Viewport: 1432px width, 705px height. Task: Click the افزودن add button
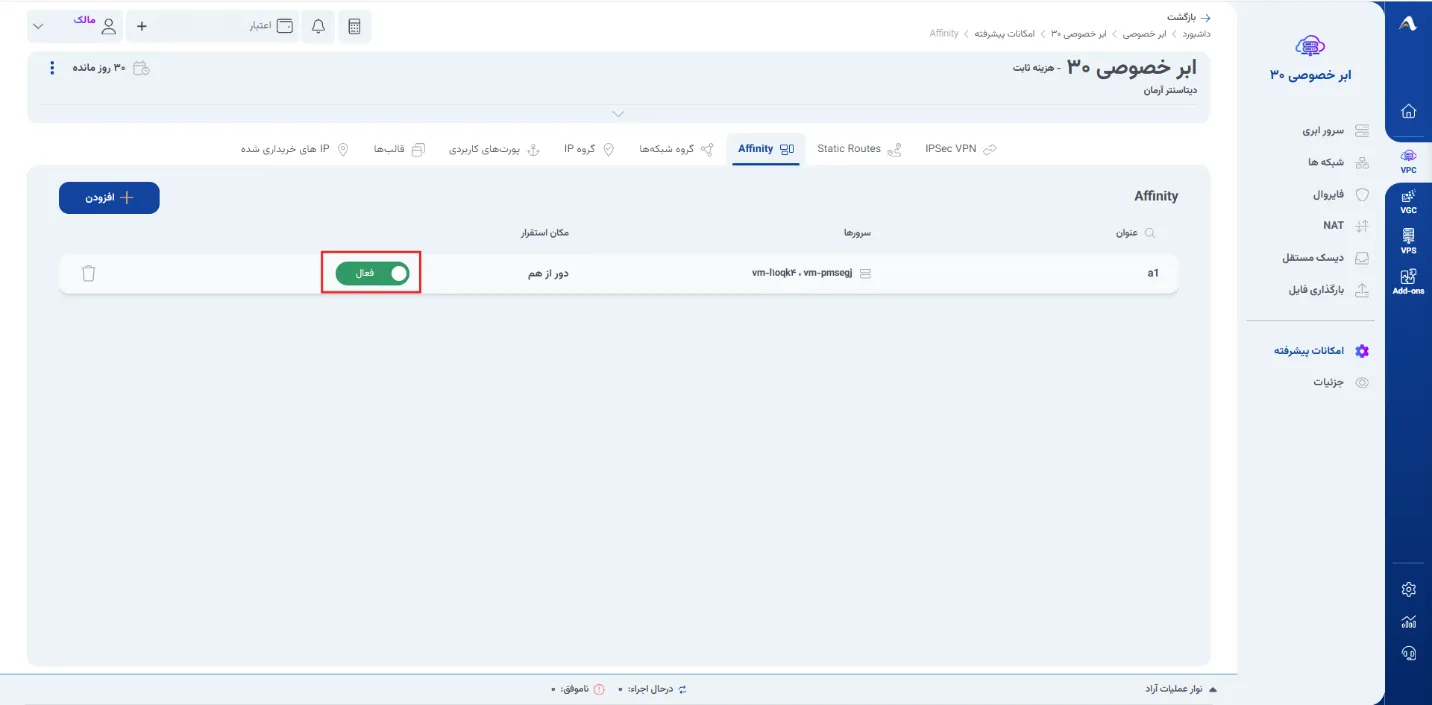109,198
